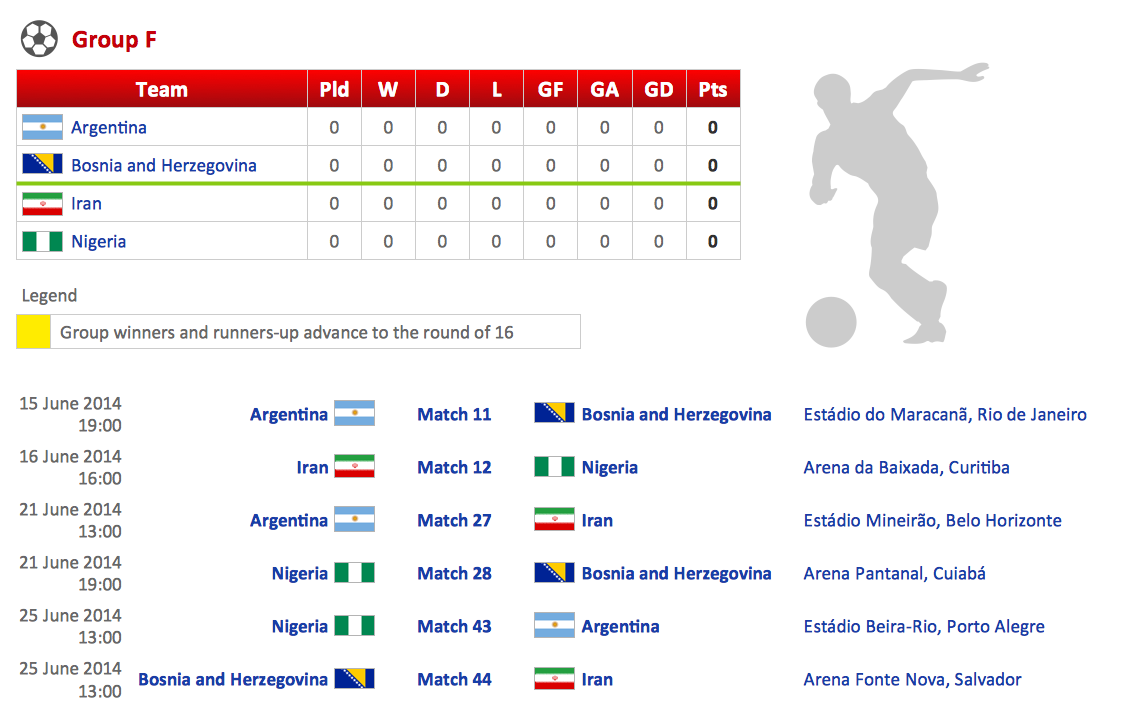1130x715 pixels.
Task: Click the yellow legend color swatch
Action: 33,332
